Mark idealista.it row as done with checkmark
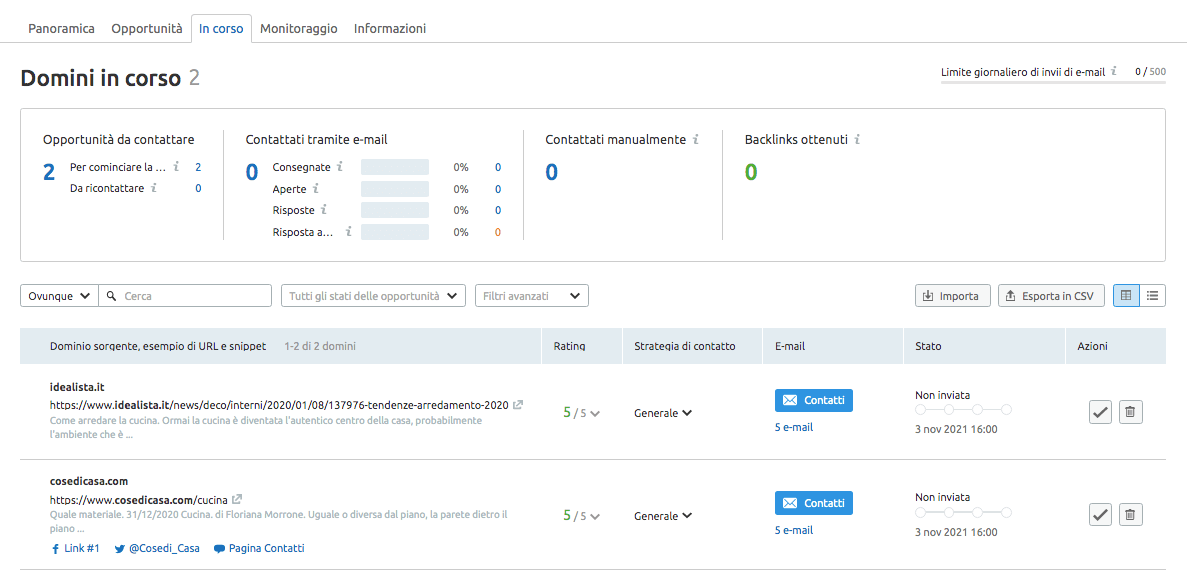The height and width of the screenshot is (576, 1187). point(1100,412)
